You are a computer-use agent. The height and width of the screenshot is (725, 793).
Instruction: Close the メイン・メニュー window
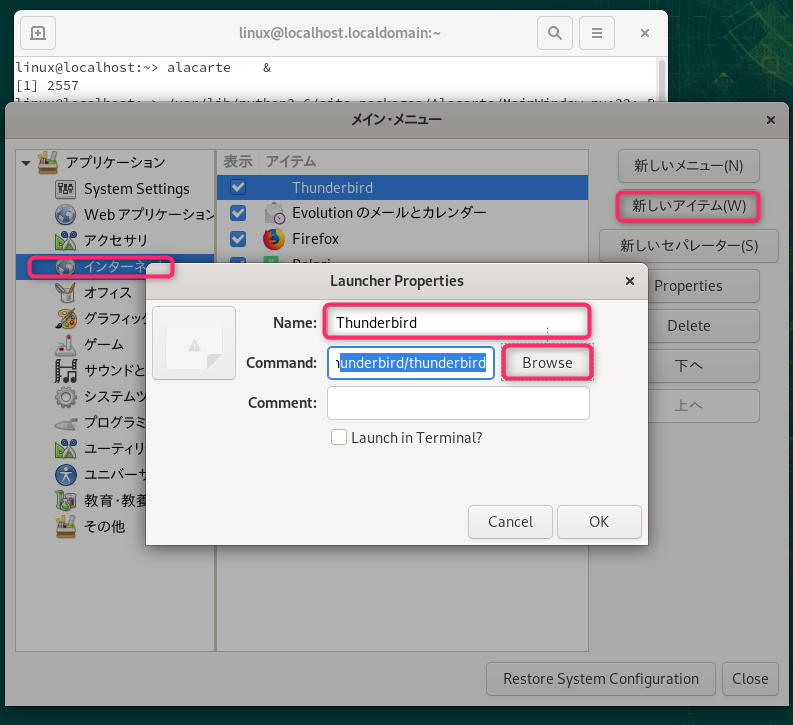click(x=771, y=120)
